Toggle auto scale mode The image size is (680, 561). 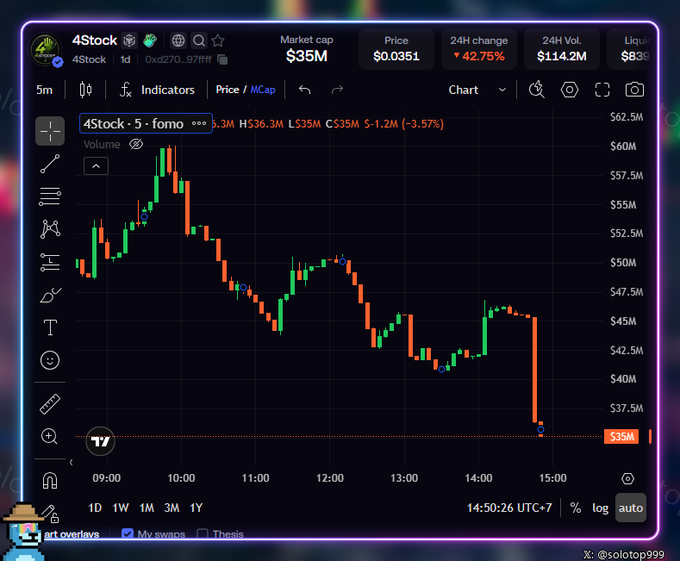click(x=631, y=508)
